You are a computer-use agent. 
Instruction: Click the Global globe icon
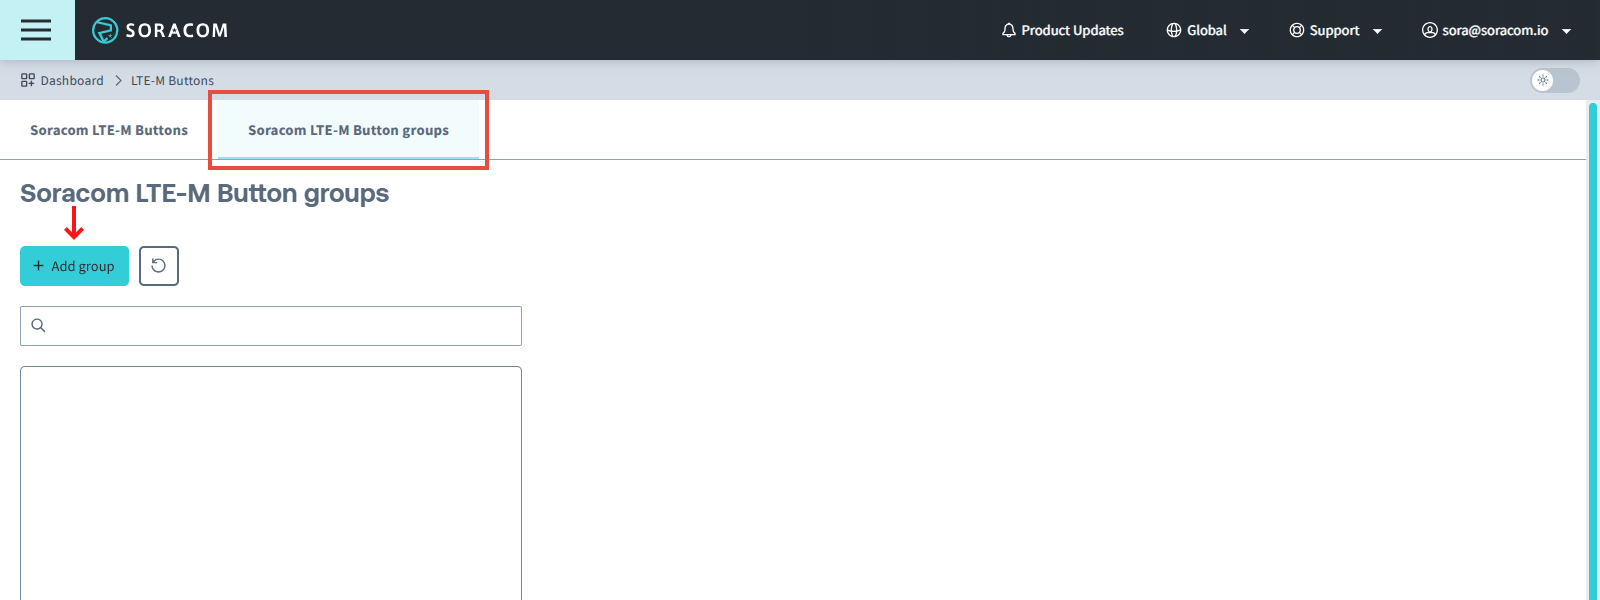click(1174, 30)
